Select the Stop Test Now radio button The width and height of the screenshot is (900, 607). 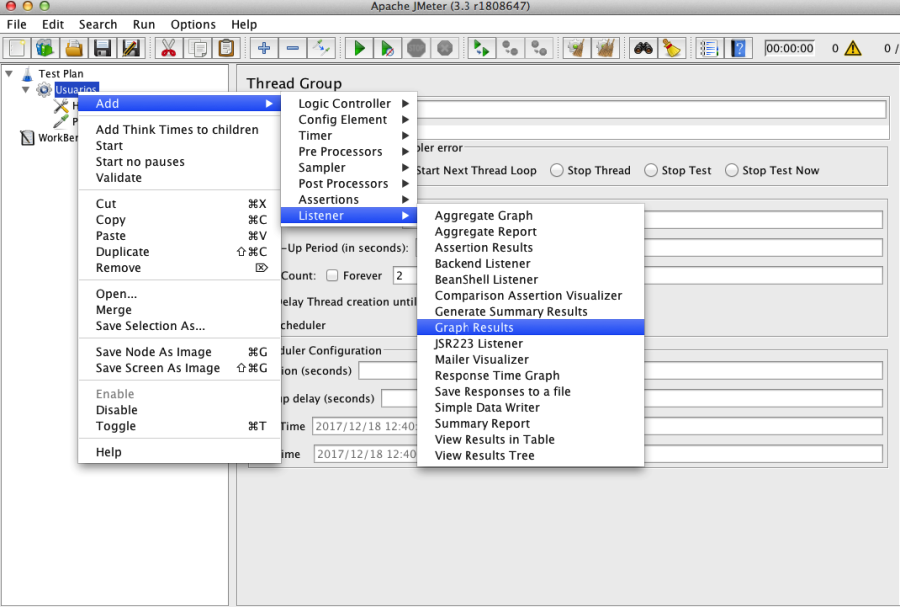coord(731,170)
